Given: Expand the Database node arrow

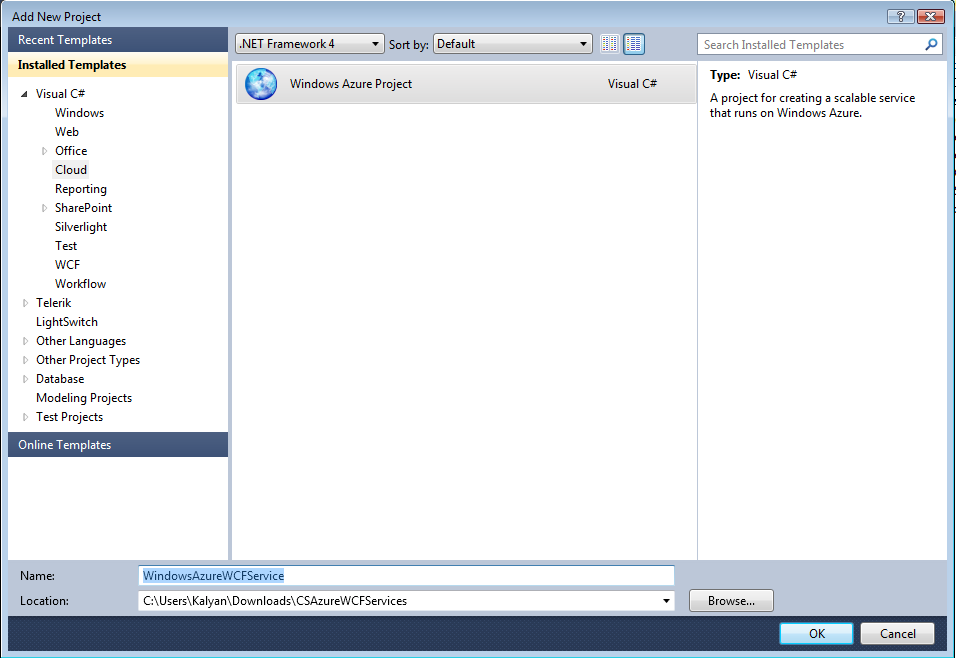Looking at the screenshot, I should (x=26, y=379).
